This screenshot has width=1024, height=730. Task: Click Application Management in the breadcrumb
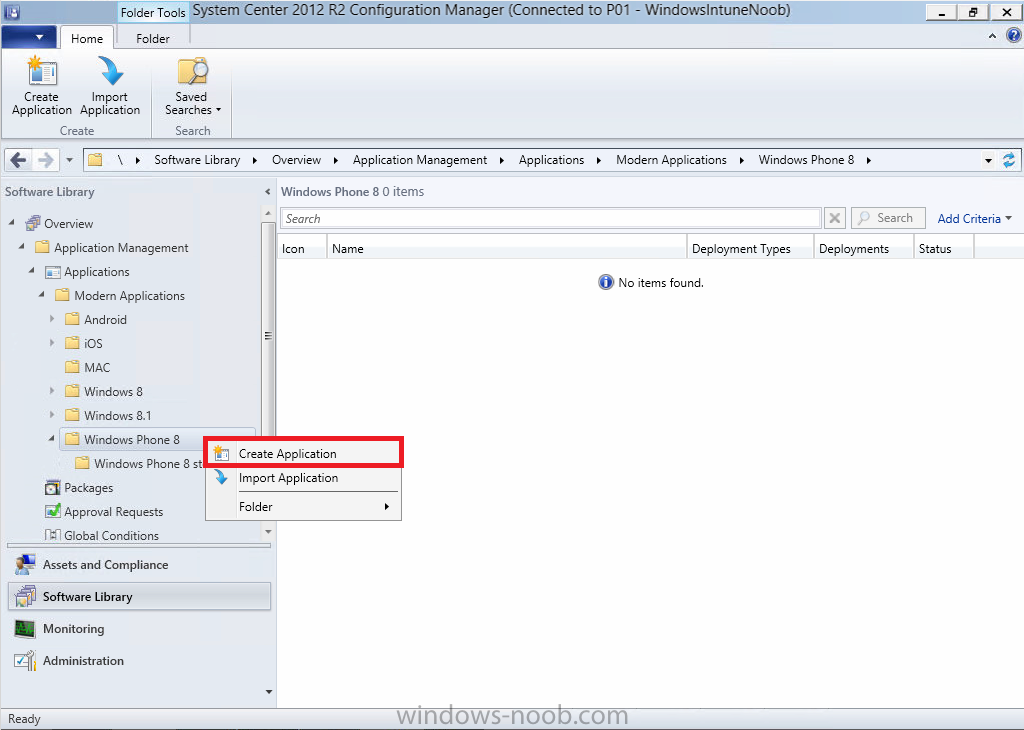pyautogui.click(x=420, y=160)
